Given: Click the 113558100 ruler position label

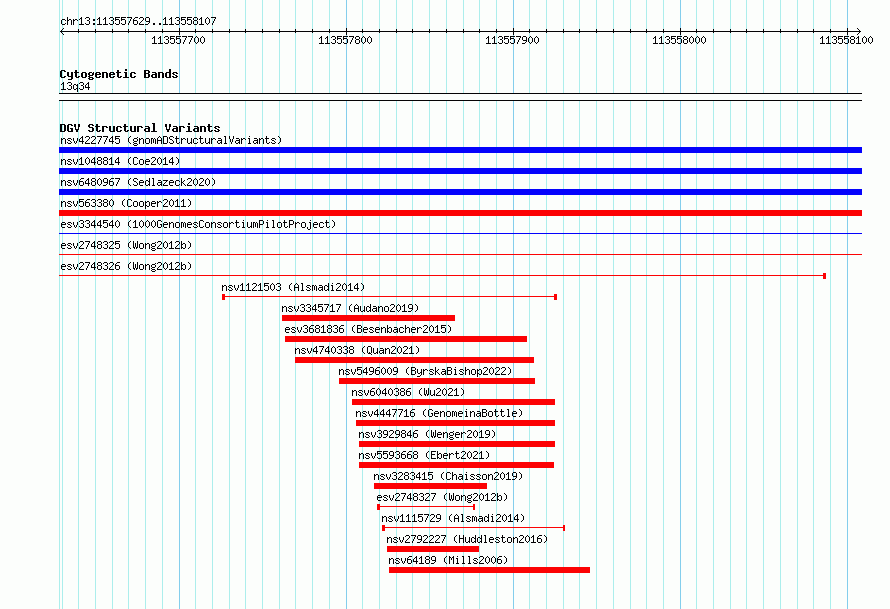Looking at the screenshot, I should [x=846, y=40].
